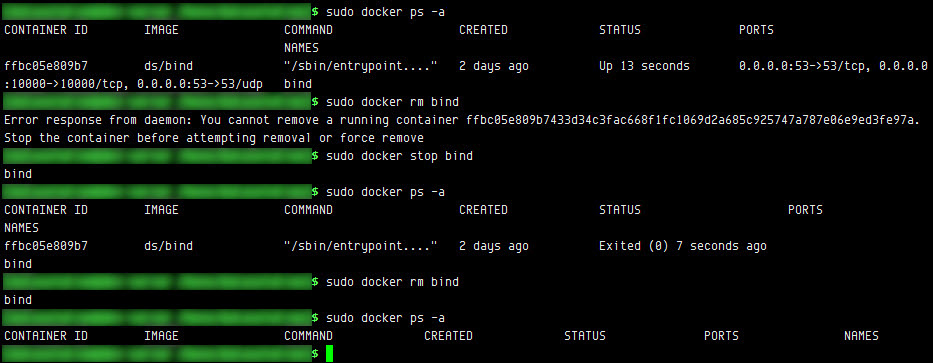
Task: Click the '"/sbin/entrypoint...."' command in first listing
Action: (361, 65)
